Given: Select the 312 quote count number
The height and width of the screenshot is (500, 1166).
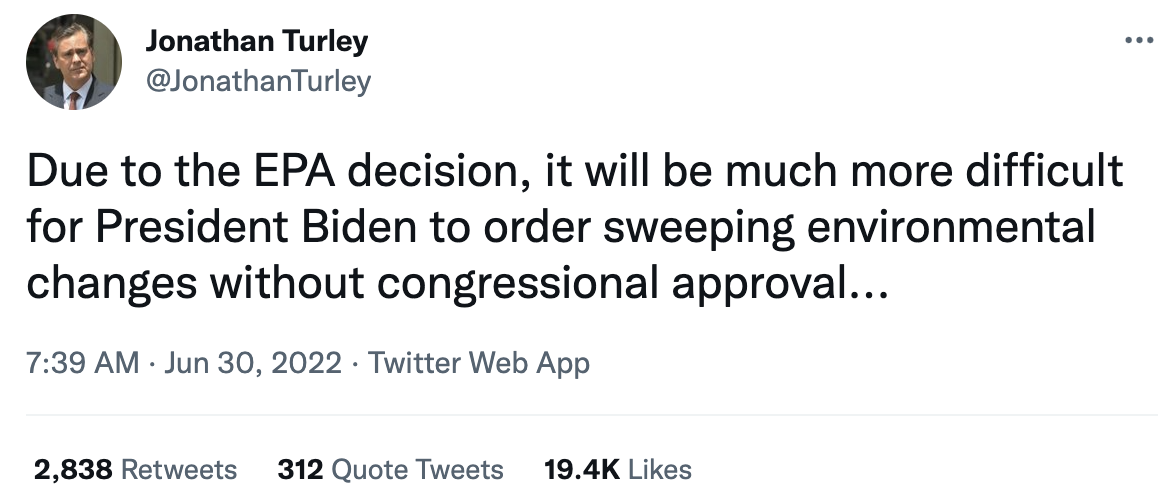Looking at the screenshot, I should tap(298, 468).
